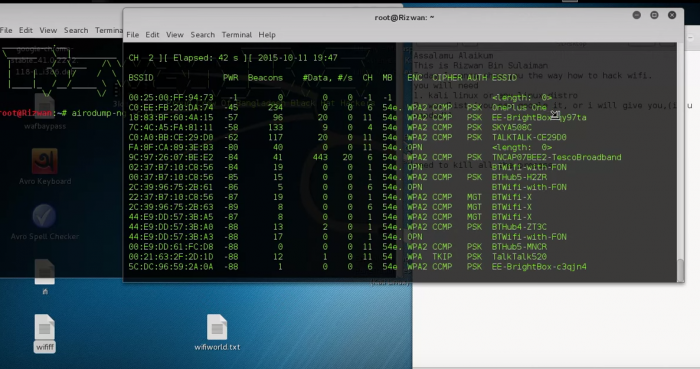
Task: Open Help menu in front terminal
Action: click(x=267, y=35)
